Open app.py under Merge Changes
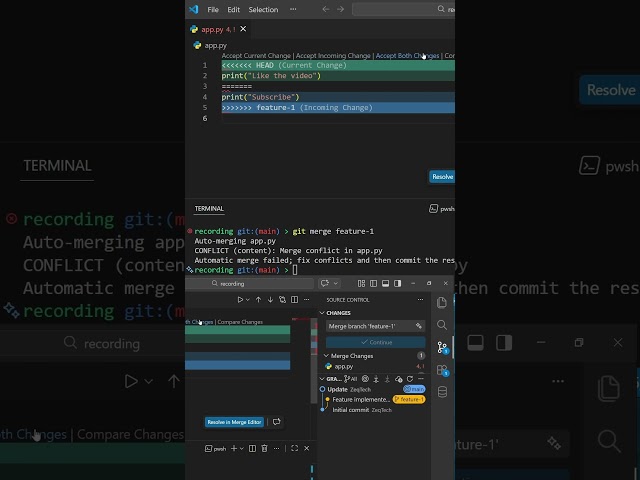This screenshot has width=640, height=480. pos(344,367)
